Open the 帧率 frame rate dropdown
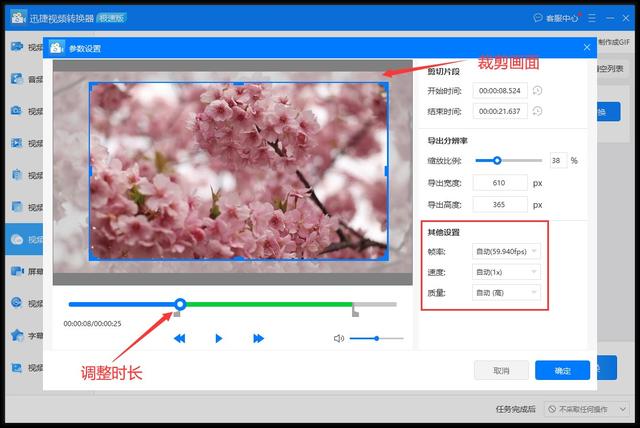The height and width of the screenshot is (428, 640). 506,251
